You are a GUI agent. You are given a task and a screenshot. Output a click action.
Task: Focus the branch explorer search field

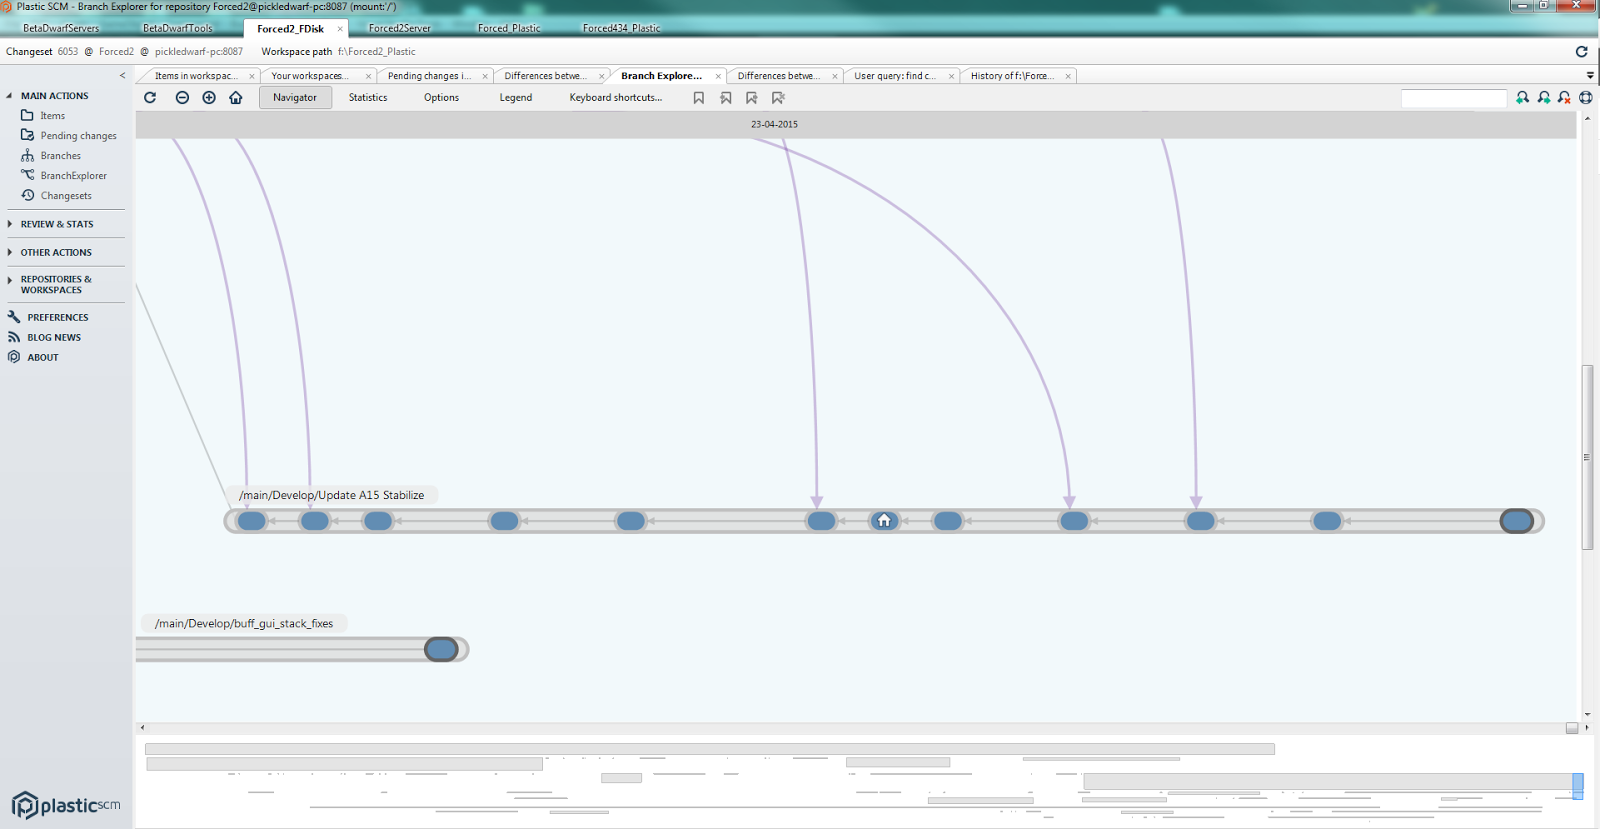point(1454,98)
